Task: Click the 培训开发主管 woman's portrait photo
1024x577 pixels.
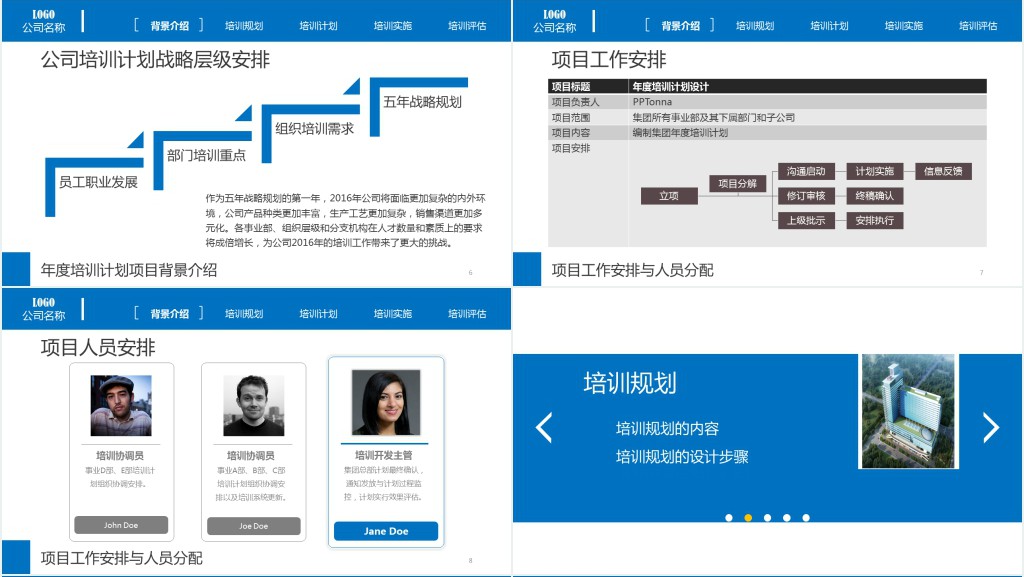Action: click(x=386, y=403)
